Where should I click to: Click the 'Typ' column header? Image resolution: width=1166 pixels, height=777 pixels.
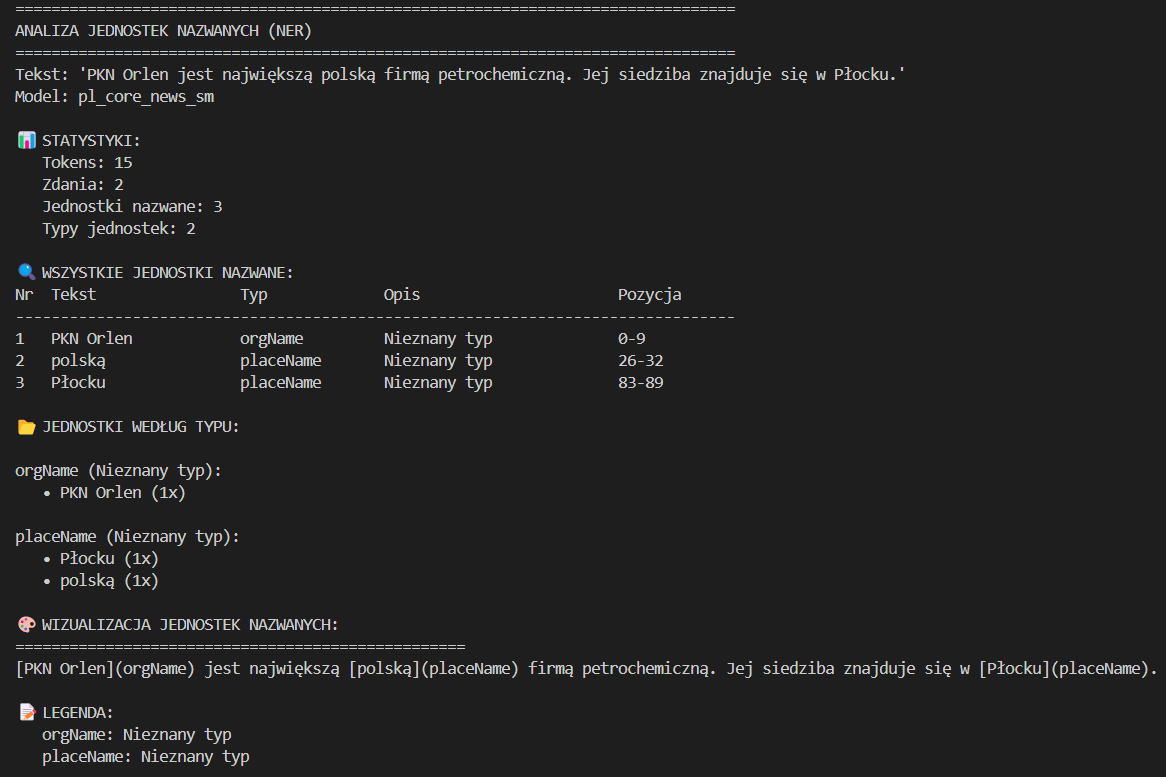pos(254,294)
